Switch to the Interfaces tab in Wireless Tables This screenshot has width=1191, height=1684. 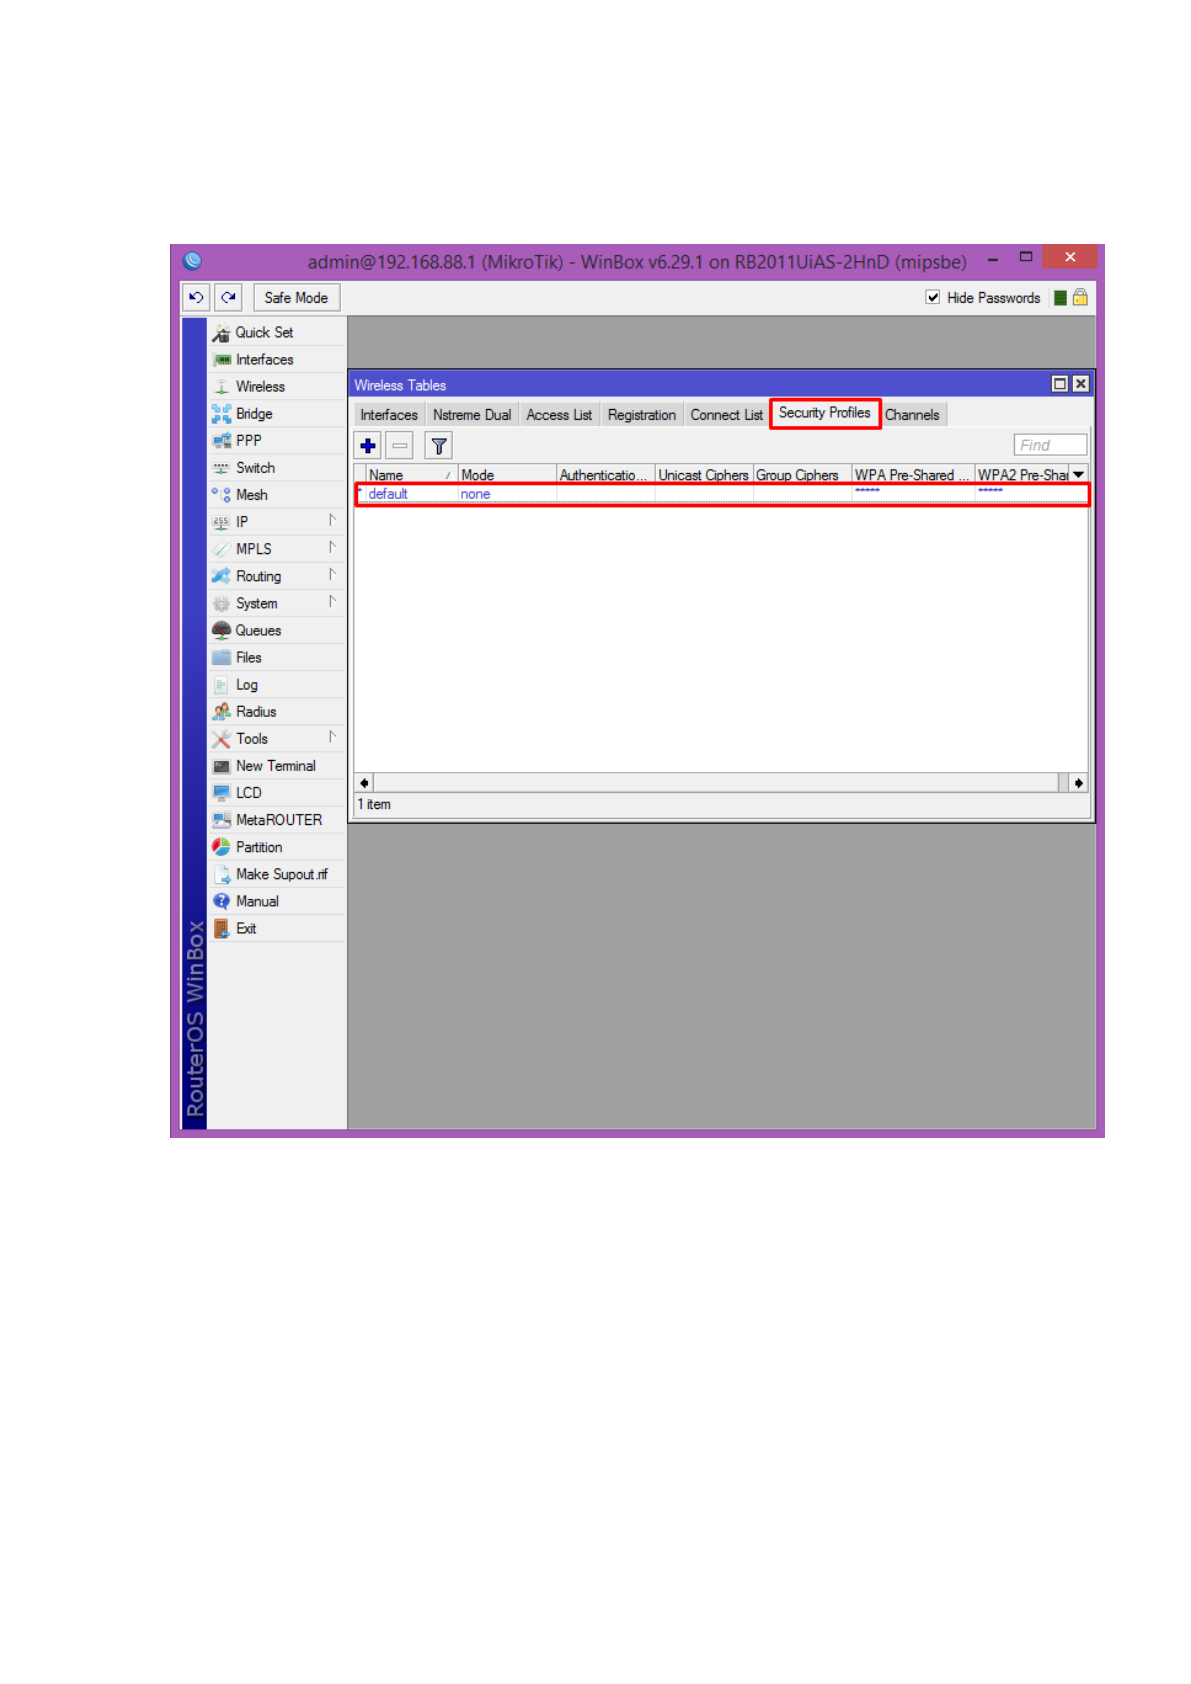pos(389,415)
